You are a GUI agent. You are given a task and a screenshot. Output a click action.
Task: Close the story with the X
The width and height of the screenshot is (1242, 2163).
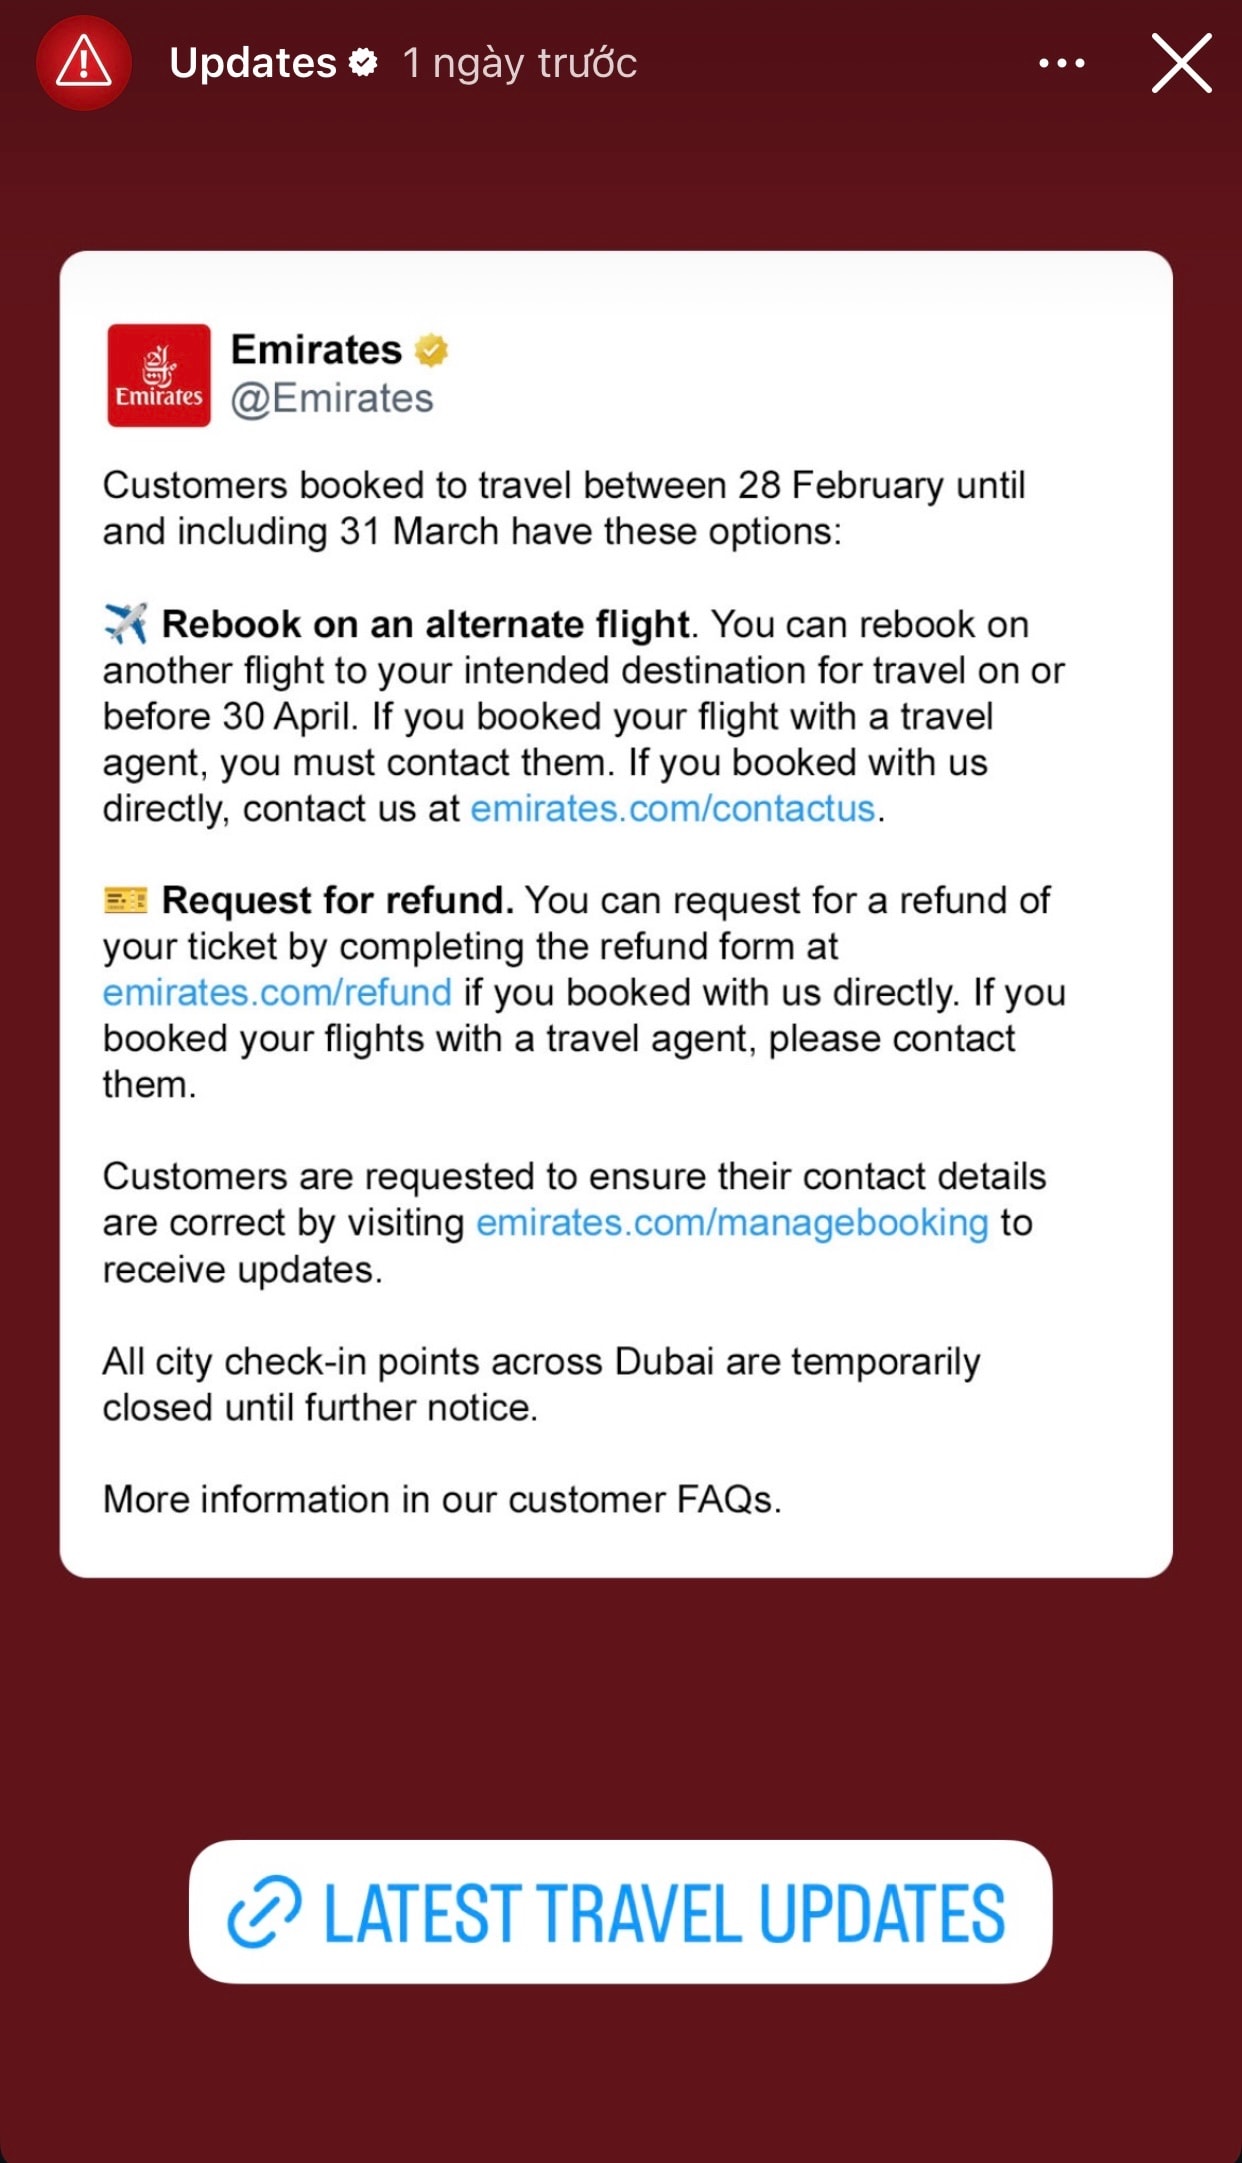pos(1181,63)
